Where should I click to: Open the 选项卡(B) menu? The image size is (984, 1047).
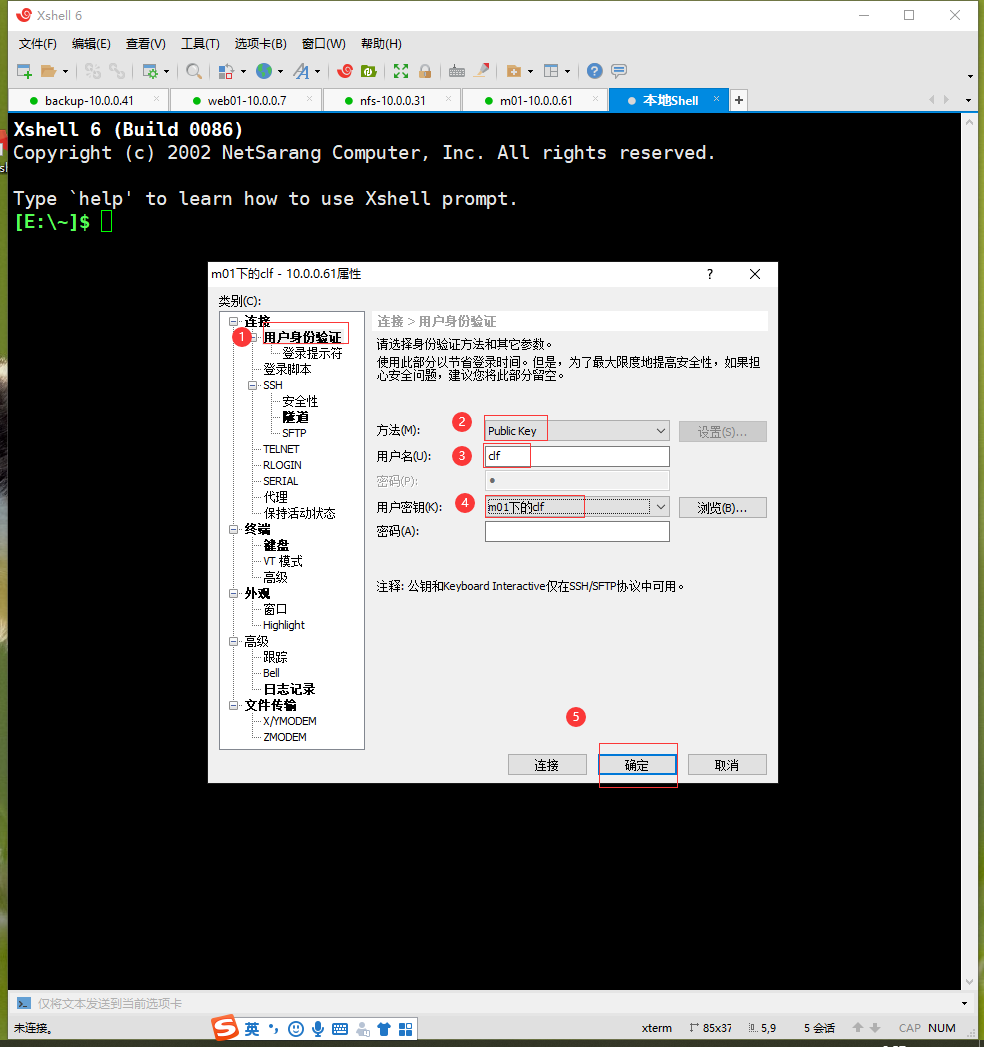tap(260, 43)
